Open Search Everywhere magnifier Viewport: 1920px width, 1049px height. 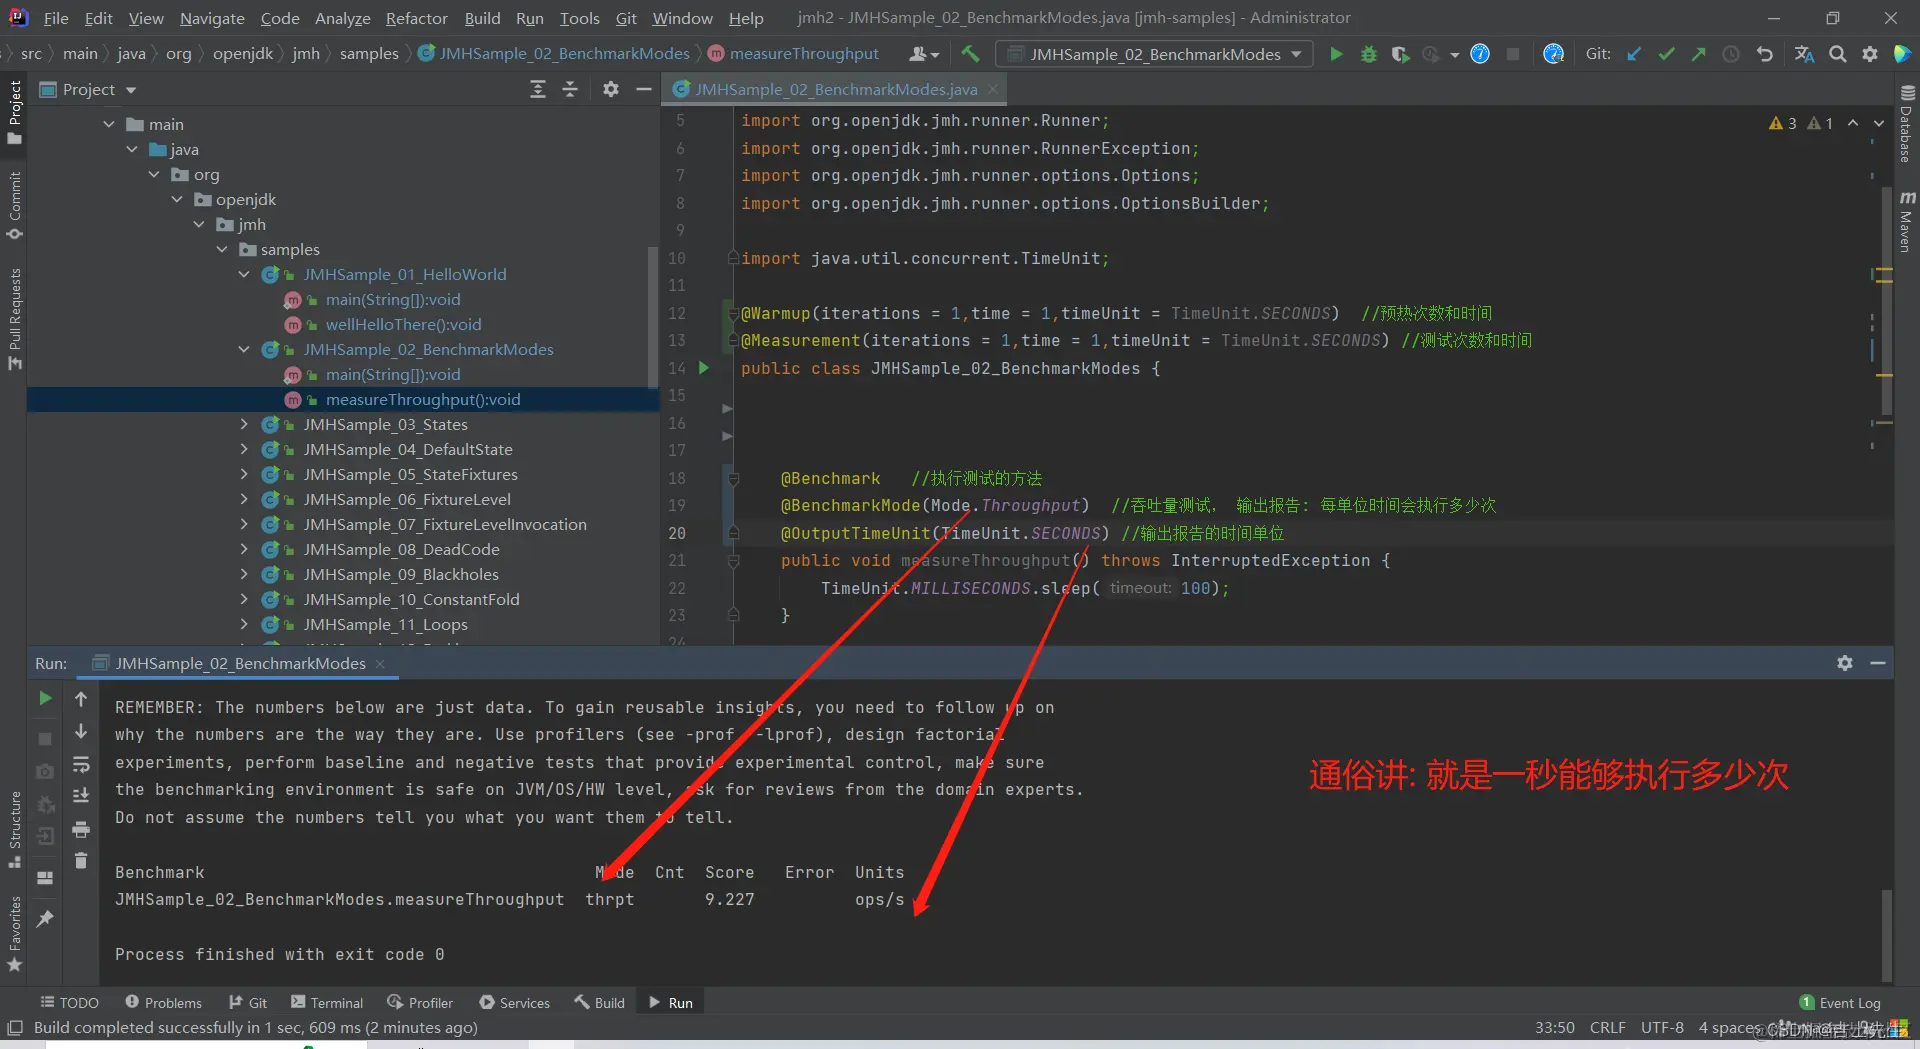[1838, 54]
